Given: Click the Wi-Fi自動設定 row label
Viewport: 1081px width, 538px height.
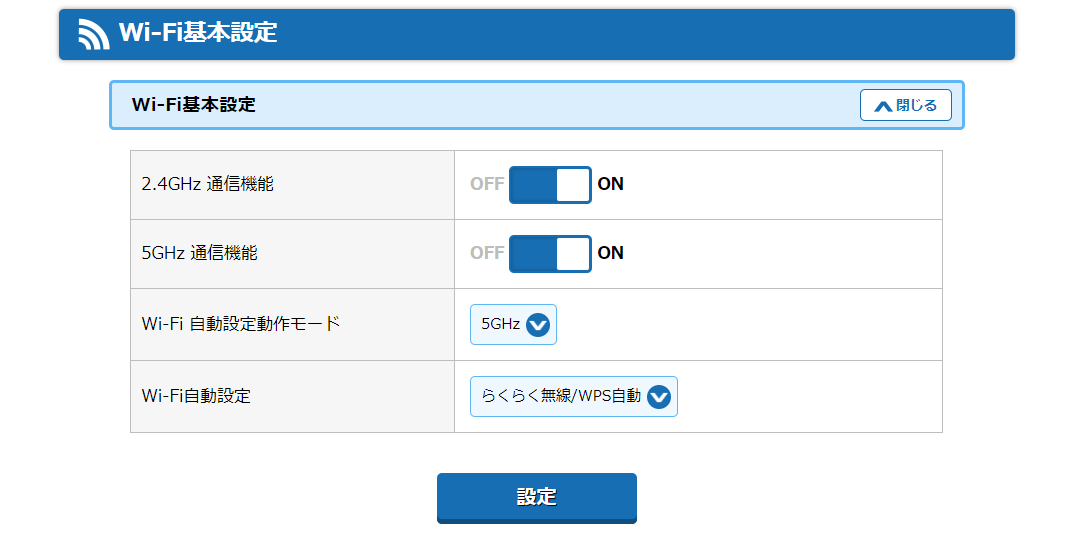Looking at the screenshot, I should click(196, 396).
